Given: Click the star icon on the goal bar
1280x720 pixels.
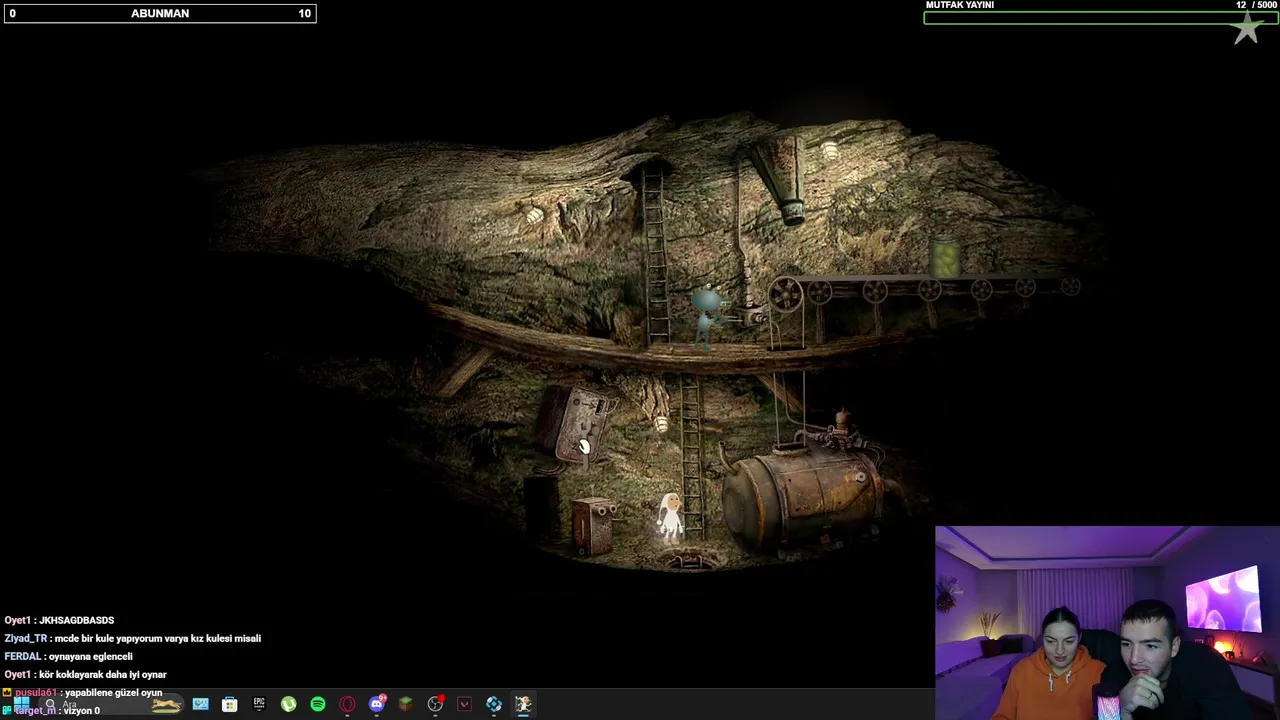Looking at the screenshot, I should point(1247,28).
